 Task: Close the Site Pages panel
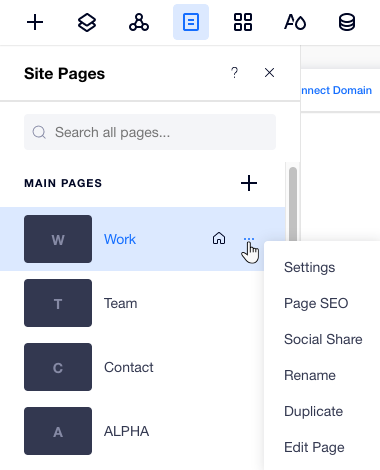coord(269,73)
